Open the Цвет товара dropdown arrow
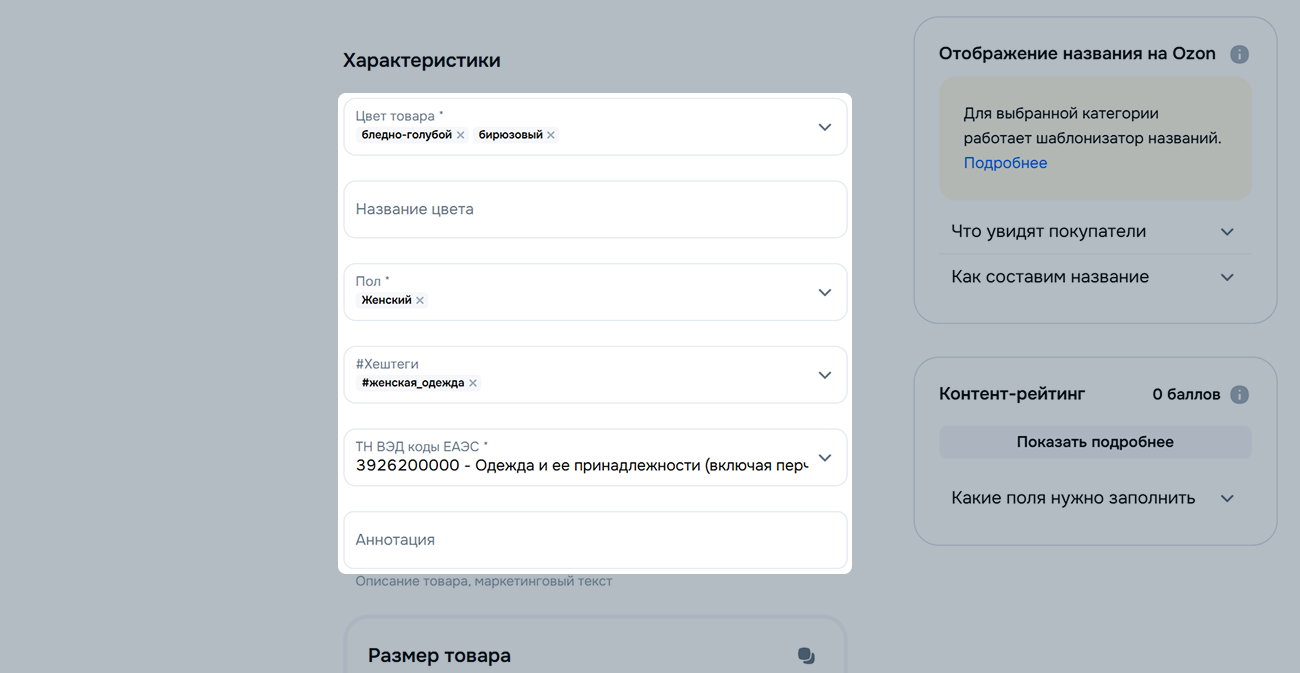The image size is (1300, 673). pyautogui.click(x=824, y=127)
